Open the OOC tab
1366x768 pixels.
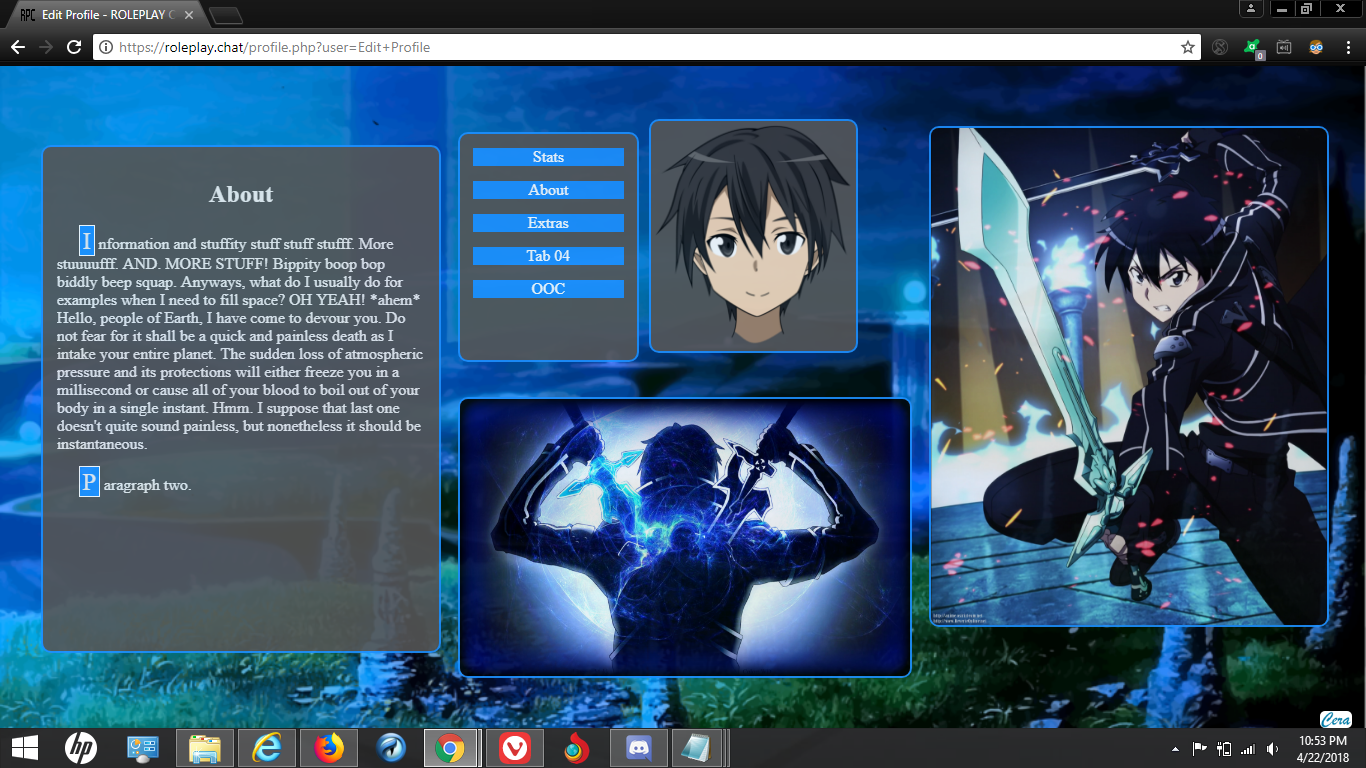(548, 289)
